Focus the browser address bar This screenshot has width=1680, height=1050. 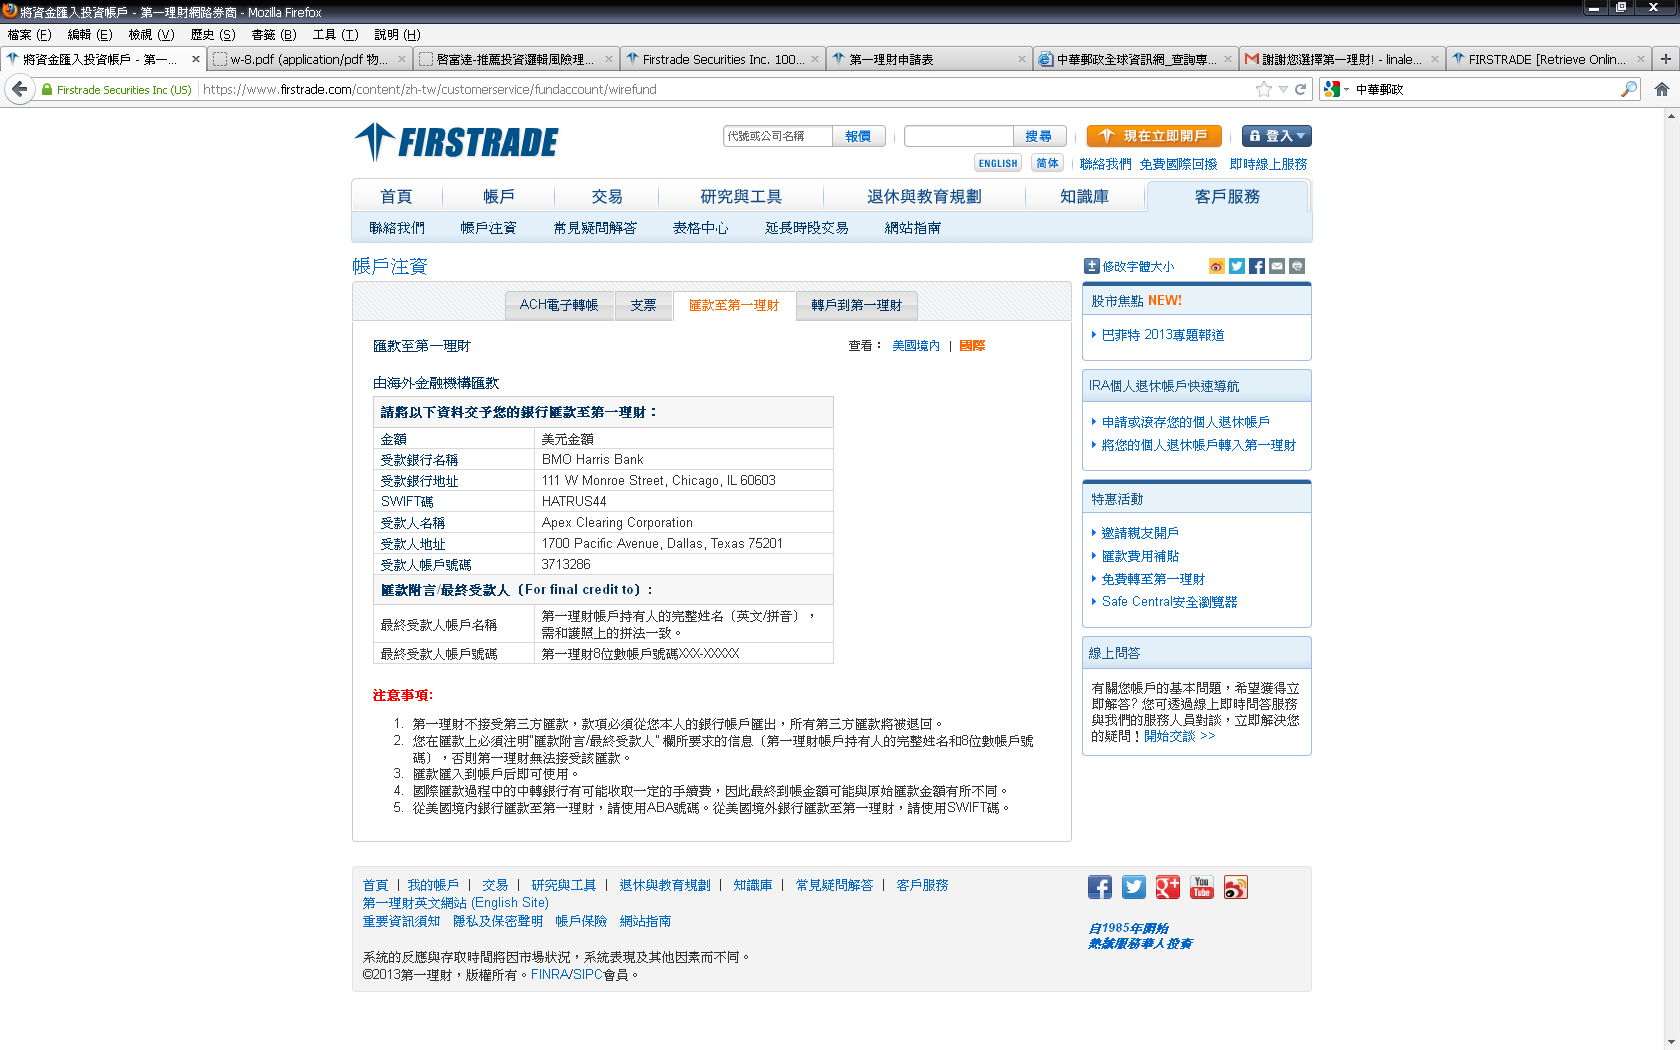(725, 89)
